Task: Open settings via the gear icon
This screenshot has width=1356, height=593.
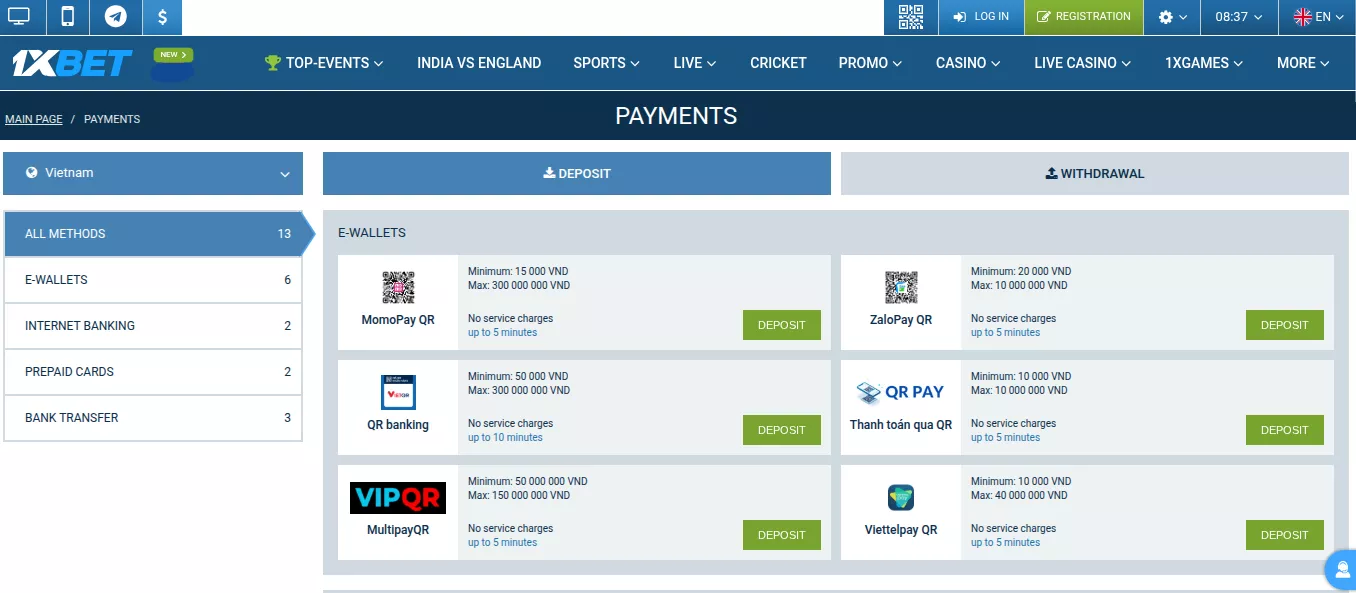Action: click(x=1165, y=16)
